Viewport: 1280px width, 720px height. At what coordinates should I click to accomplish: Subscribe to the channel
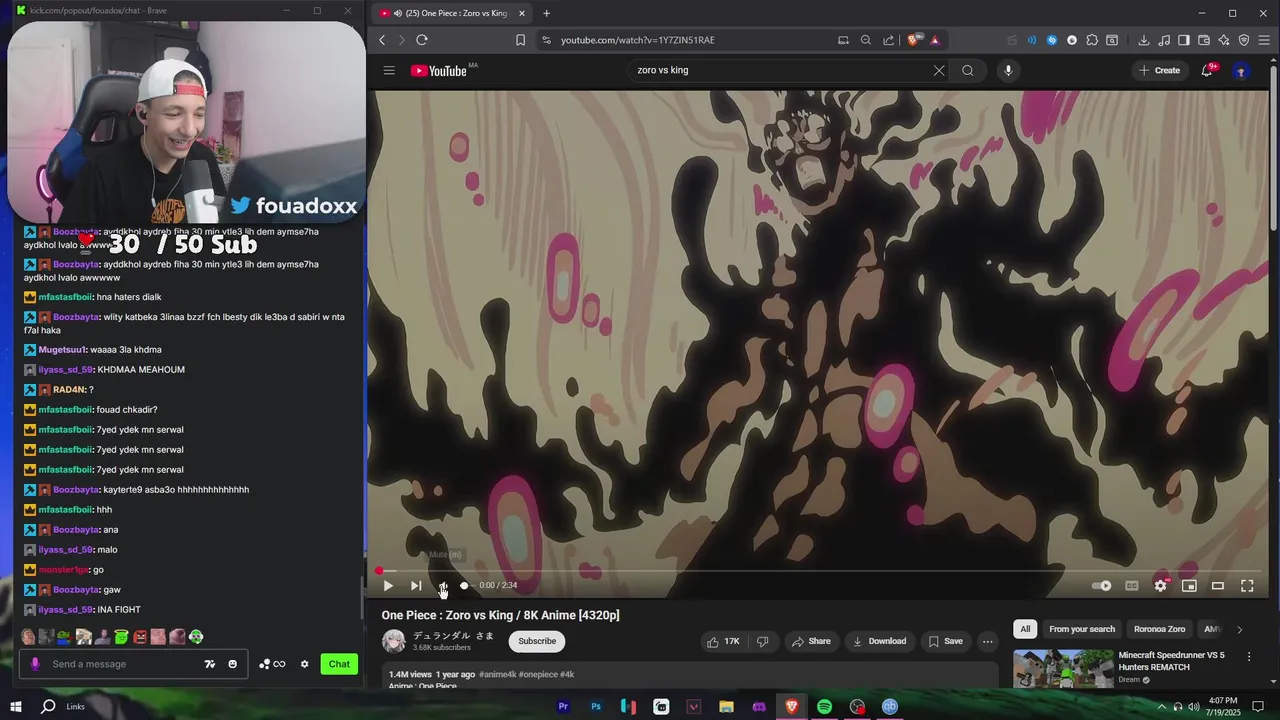(x=537, y=641)
